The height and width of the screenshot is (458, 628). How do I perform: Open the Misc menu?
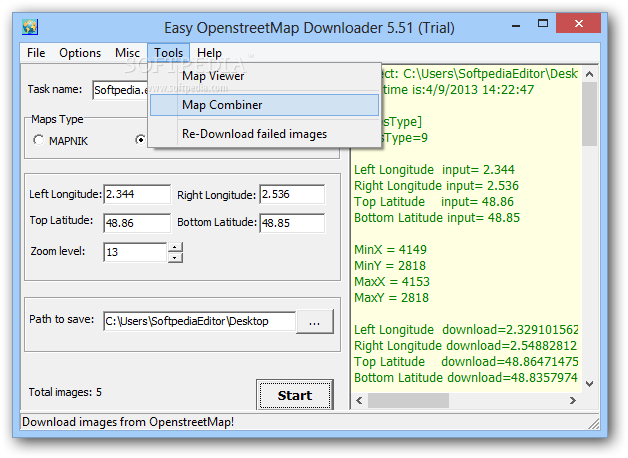pyautogui.click(x=127, y=53)
